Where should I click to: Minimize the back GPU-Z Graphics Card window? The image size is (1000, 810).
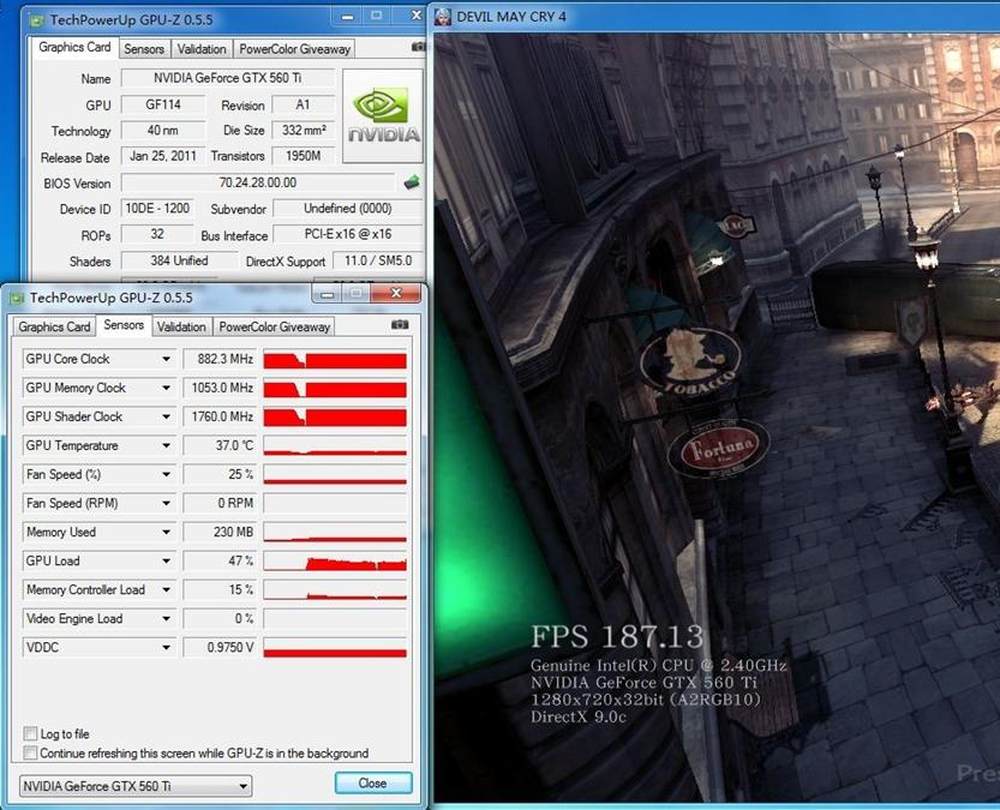(x=348, y=17)
